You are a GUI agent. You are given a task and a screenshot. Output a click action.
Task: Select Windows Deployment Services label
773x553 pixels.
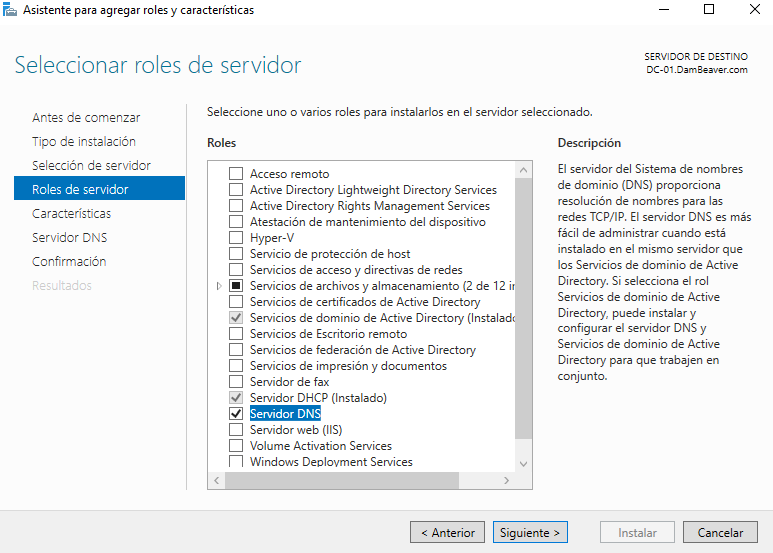pos(331,461)
